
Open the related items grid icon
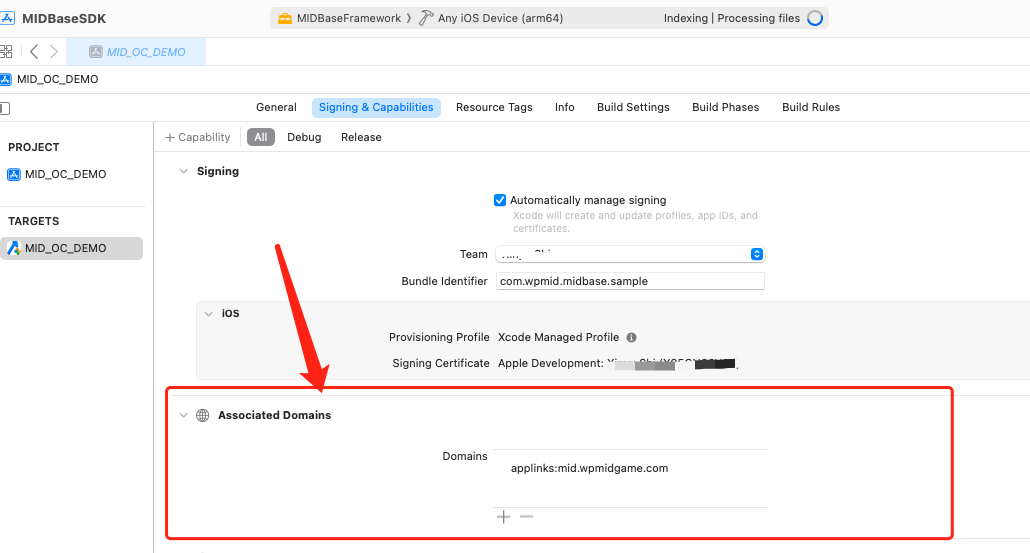6,51
